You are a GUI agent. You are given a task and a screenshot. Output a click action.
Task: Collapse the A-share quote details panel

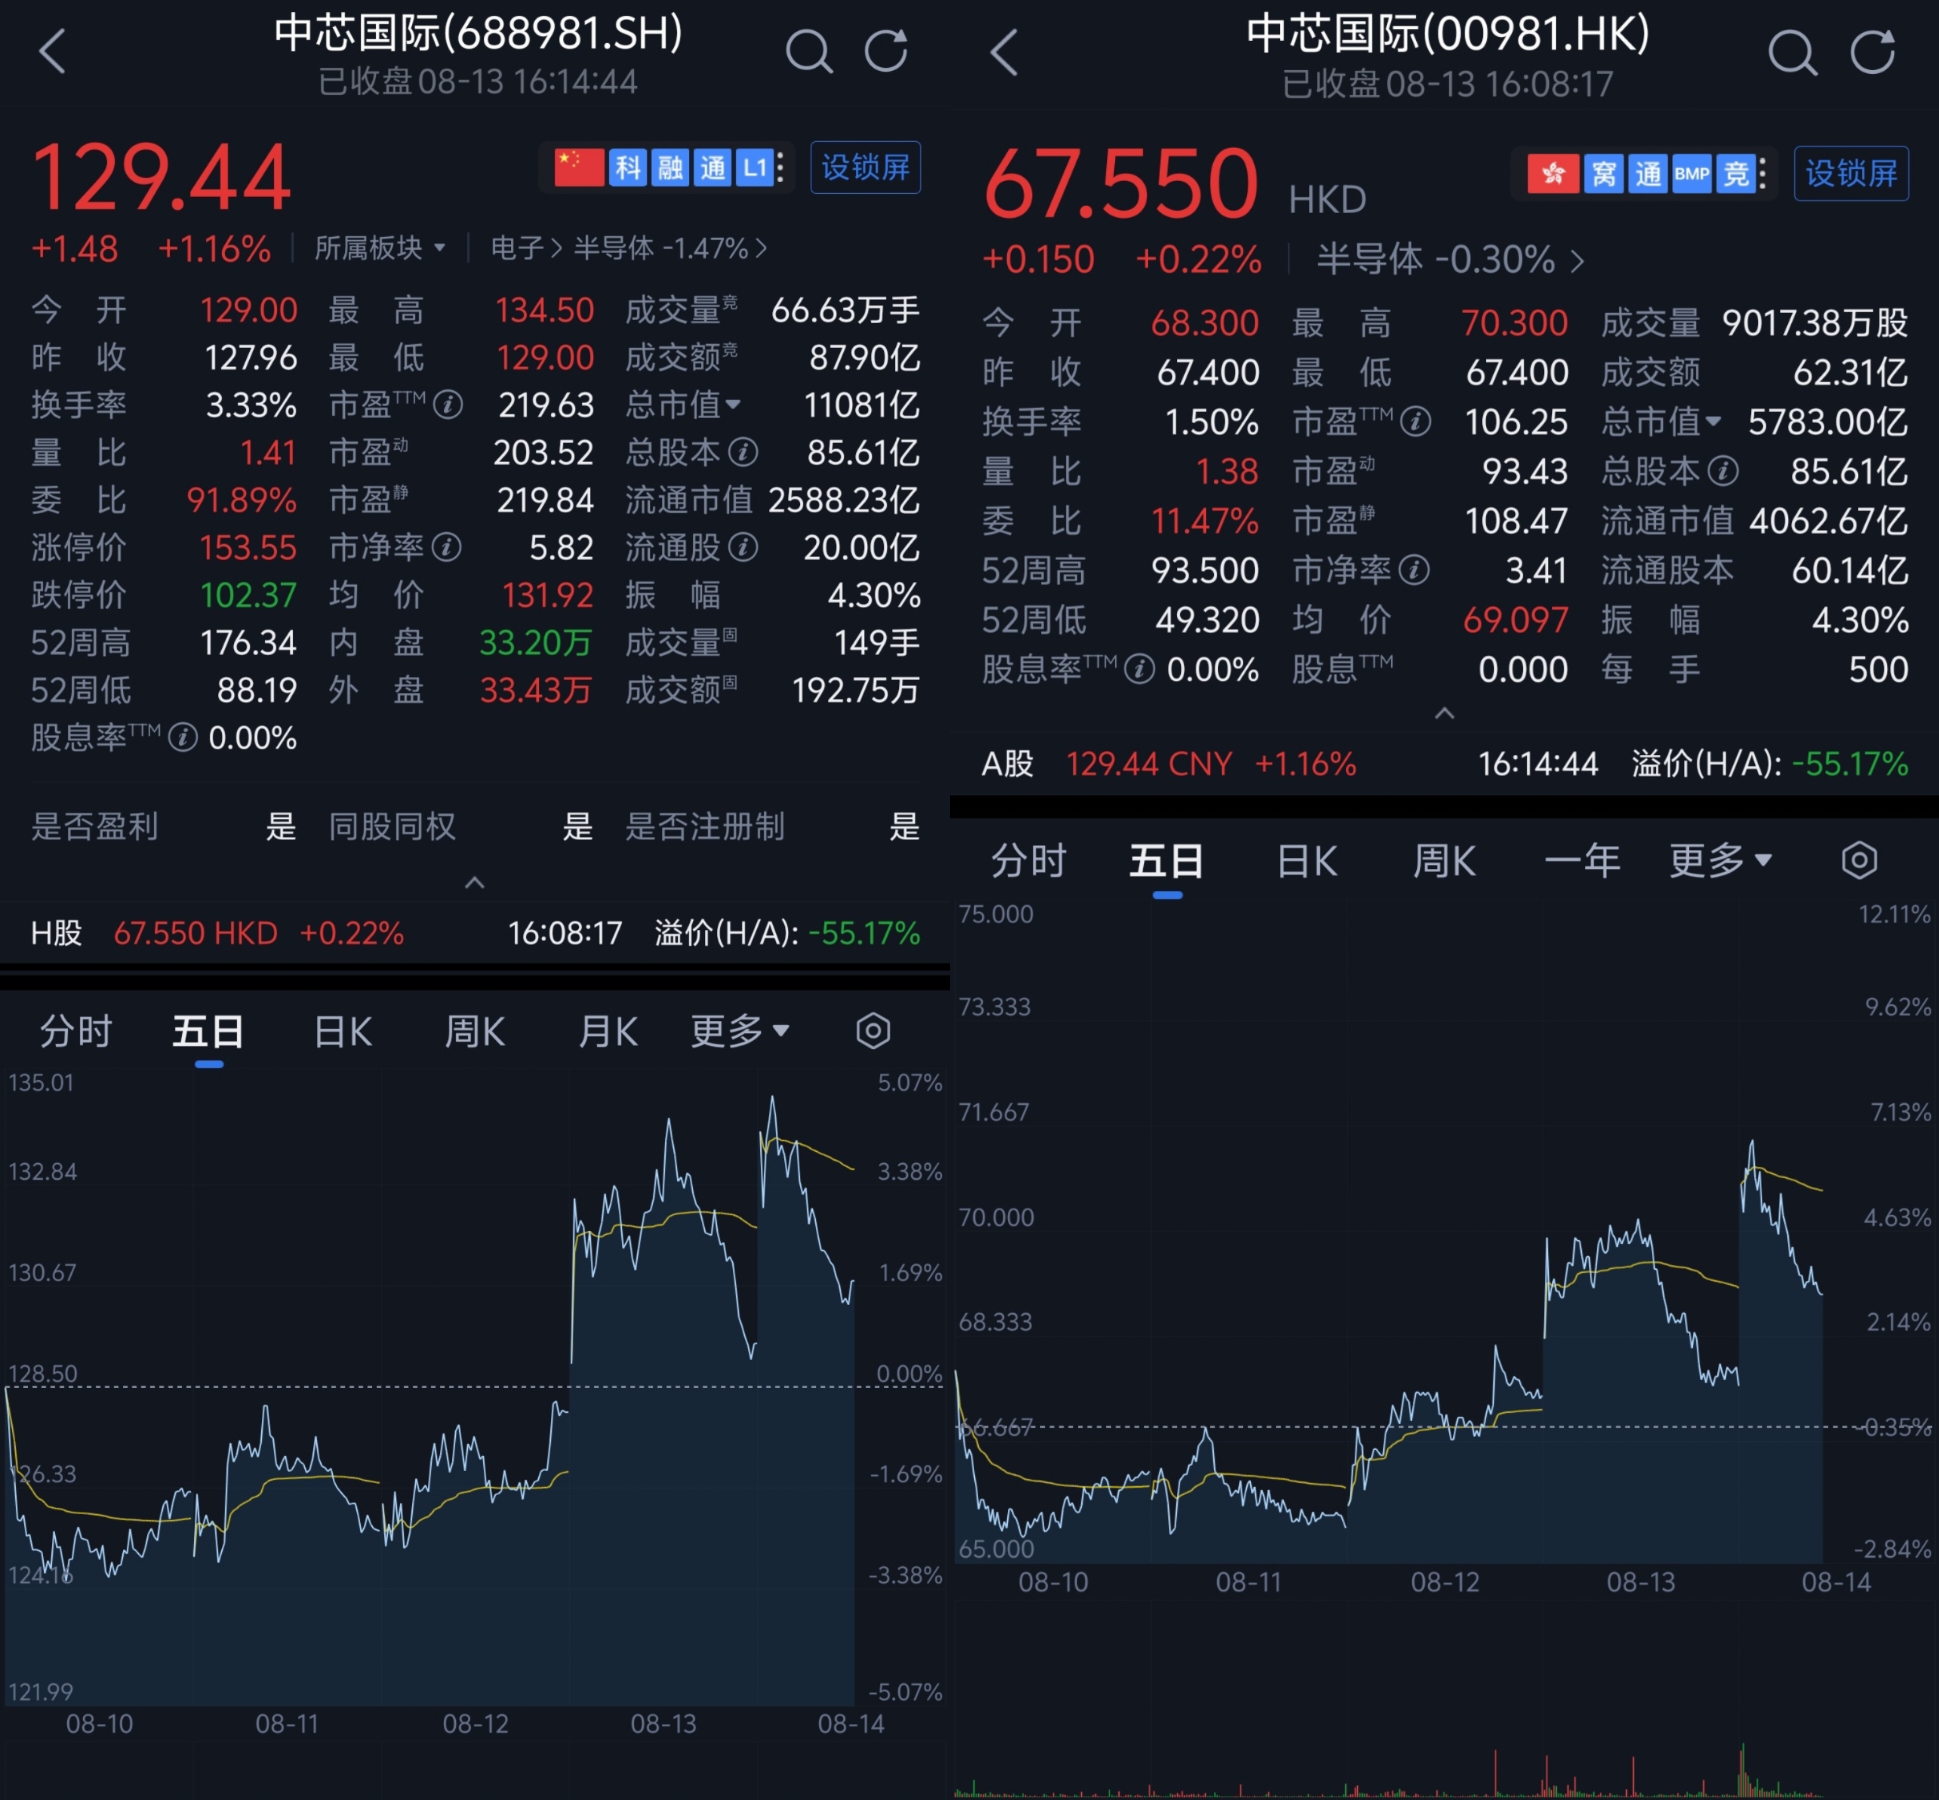[x=475, y=882]
